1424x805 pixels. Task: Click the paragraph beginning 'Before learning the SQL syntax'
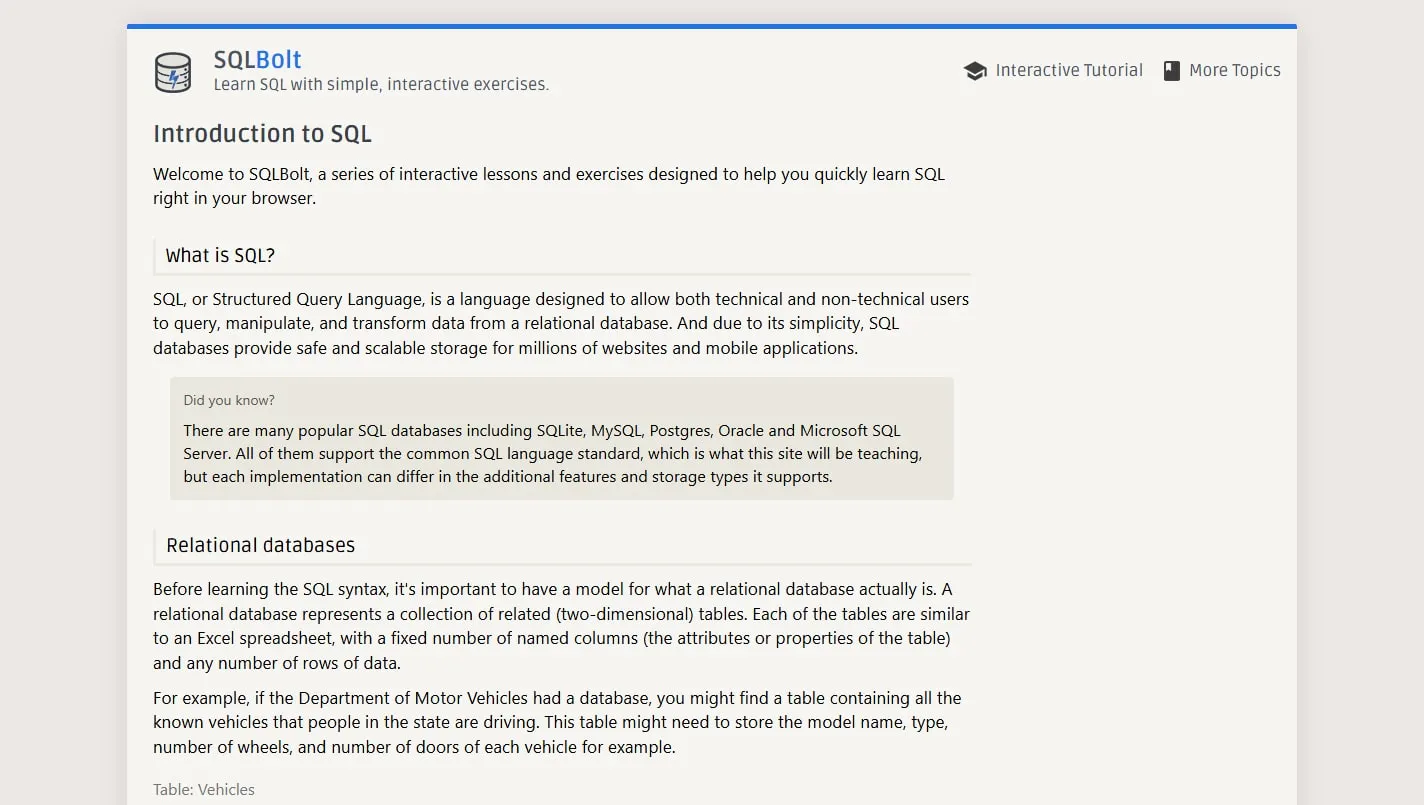561,626
